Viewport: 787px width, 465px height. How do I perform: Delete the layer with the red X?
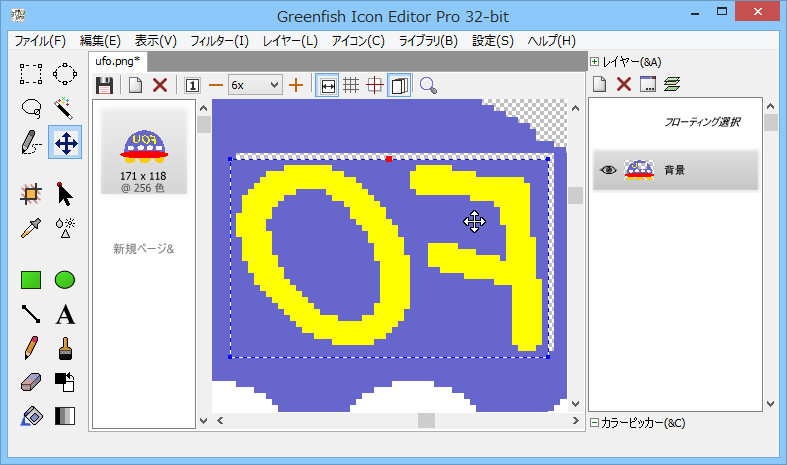(x=623, y=84)
